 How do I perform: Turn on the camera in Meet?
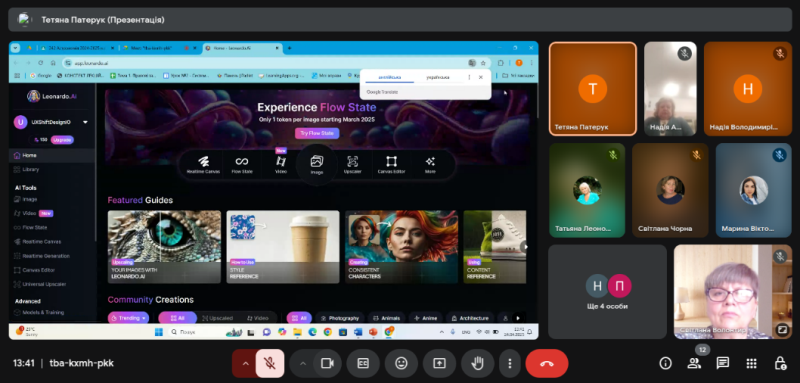pos(327,363)
